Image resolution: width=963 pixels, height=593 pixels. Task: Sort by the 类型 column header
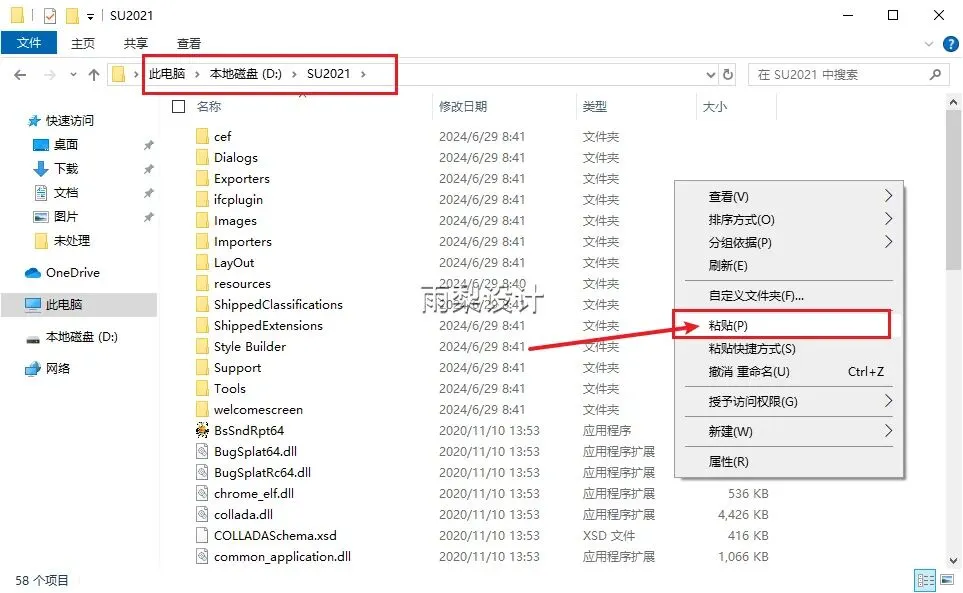coord(595,107)
